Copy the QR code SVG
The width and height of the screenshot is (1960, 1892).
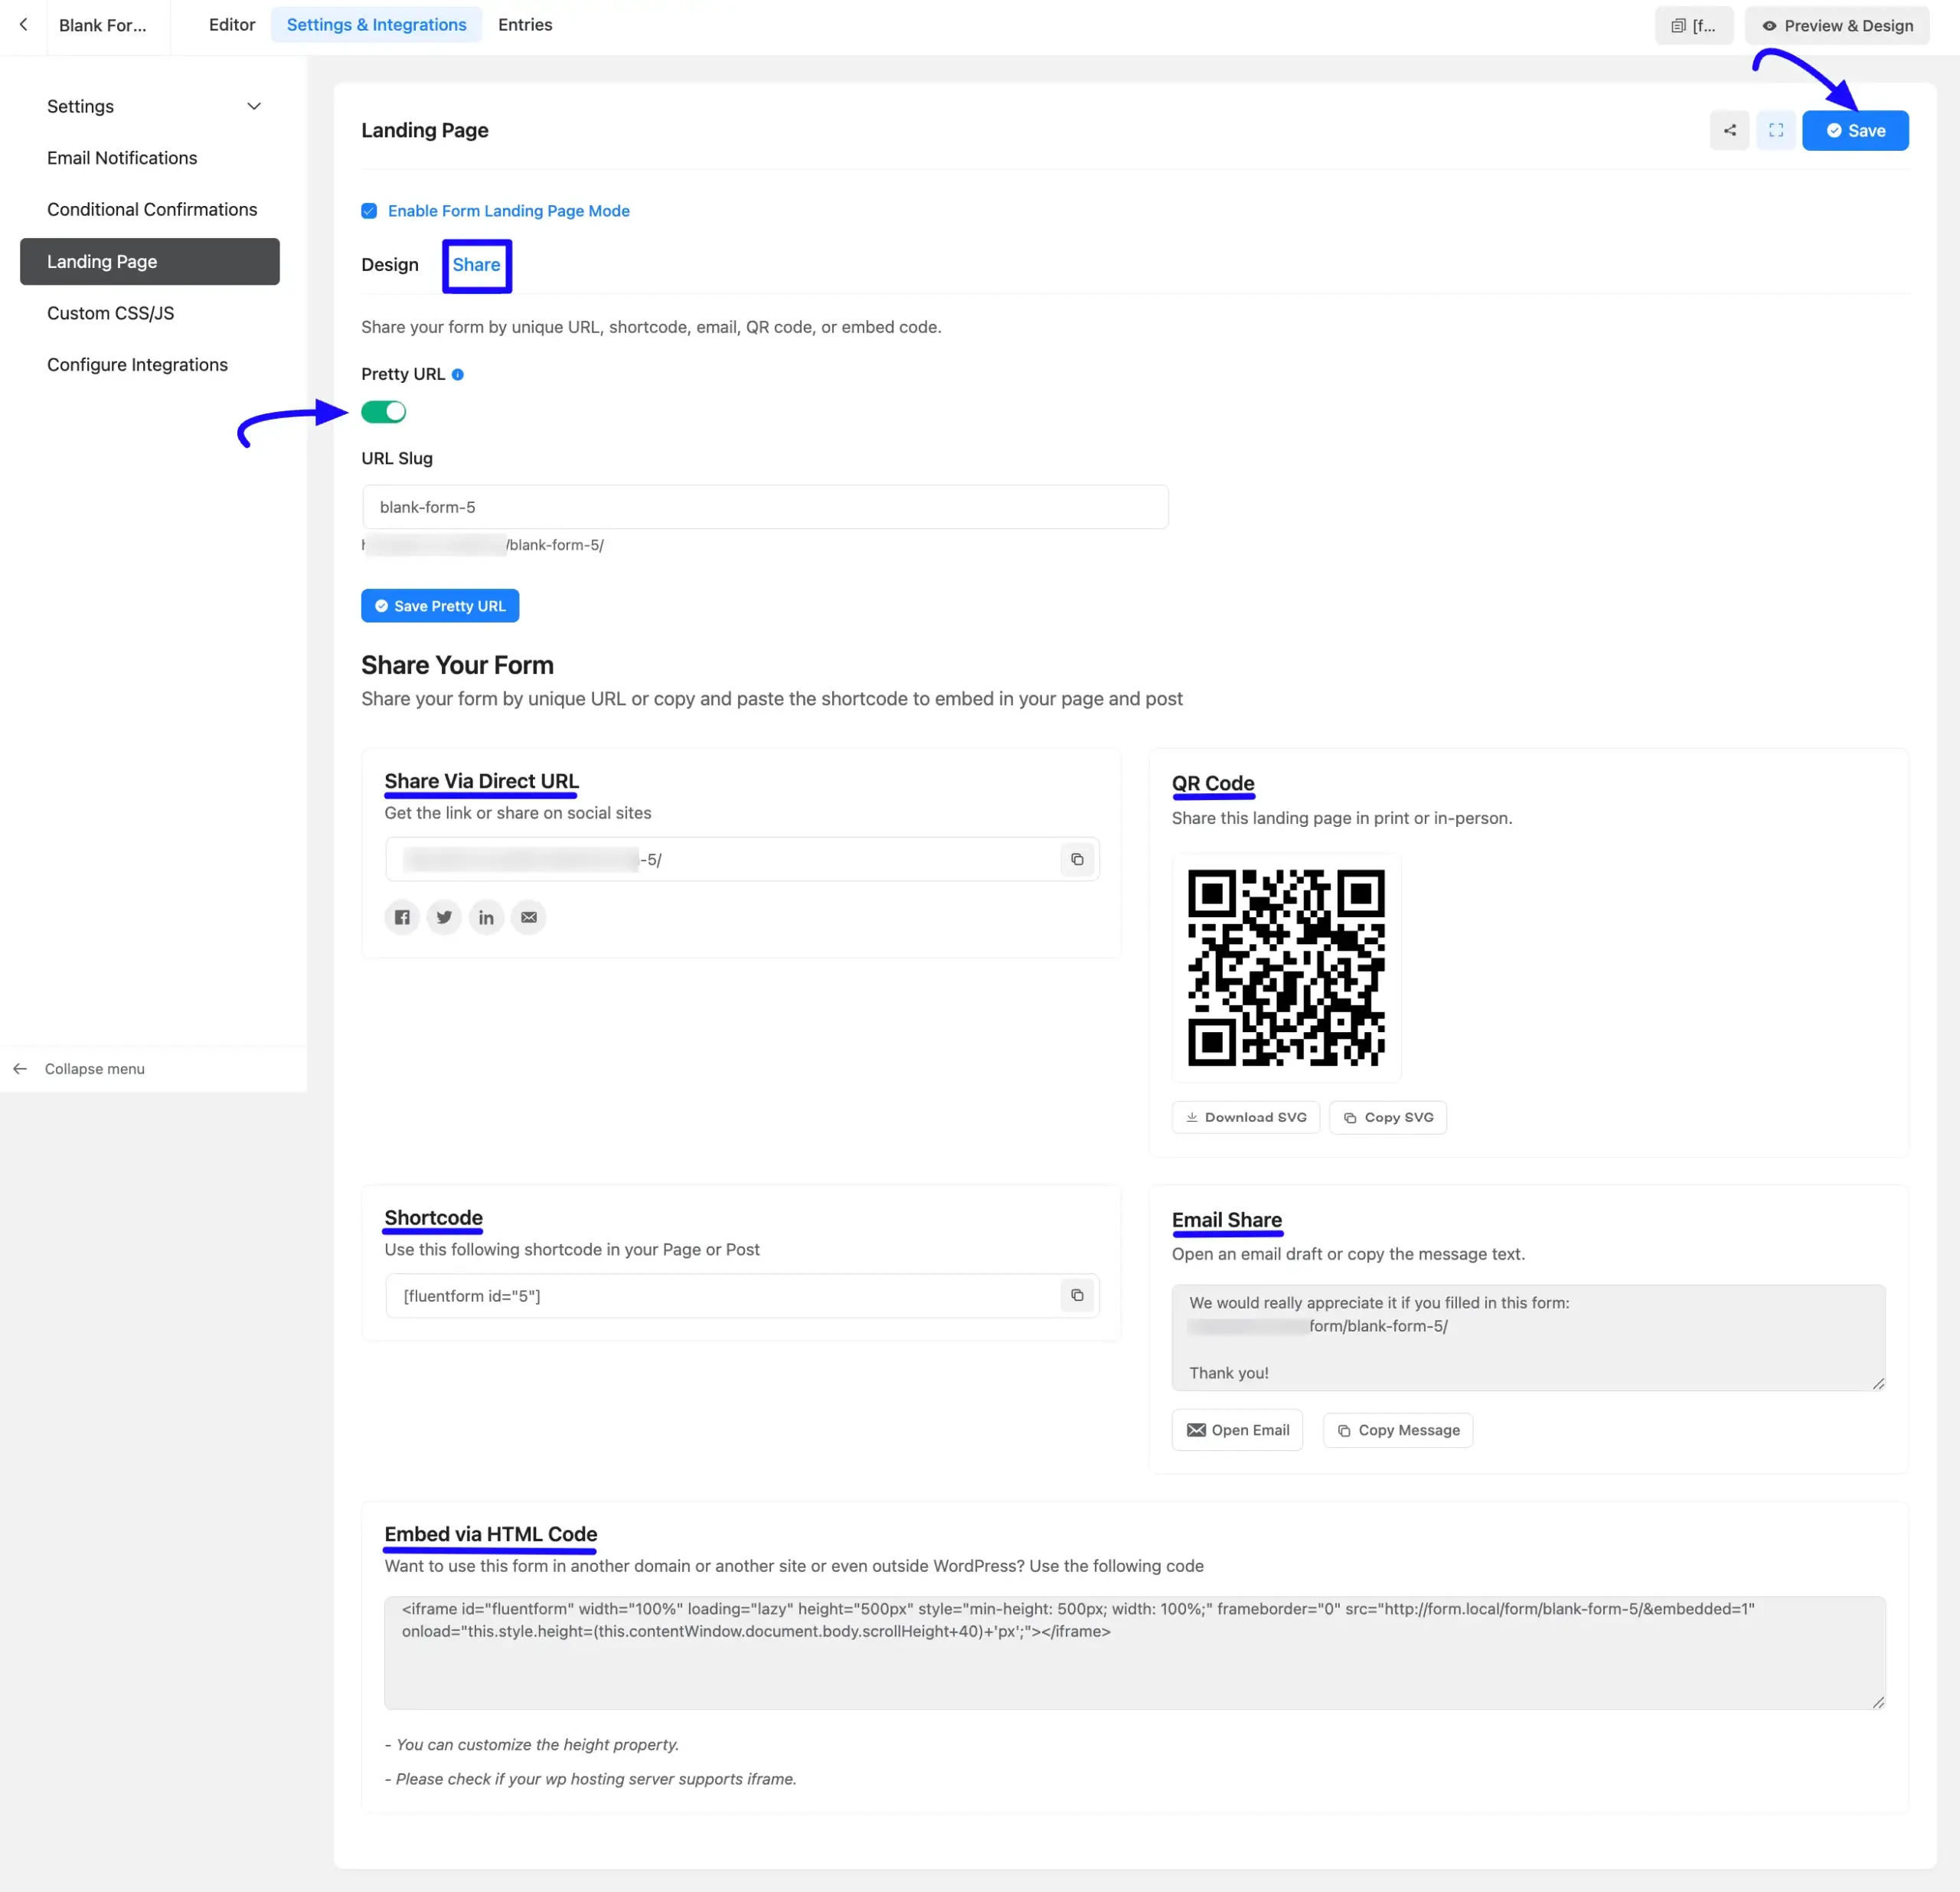tap(1388, 1118)
